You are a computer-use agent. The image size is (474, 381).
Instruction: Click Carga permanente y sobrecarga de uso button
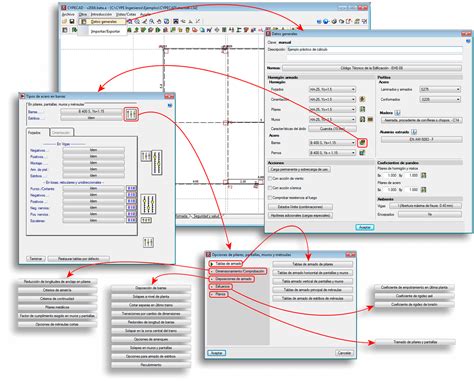tap(299, 169)
